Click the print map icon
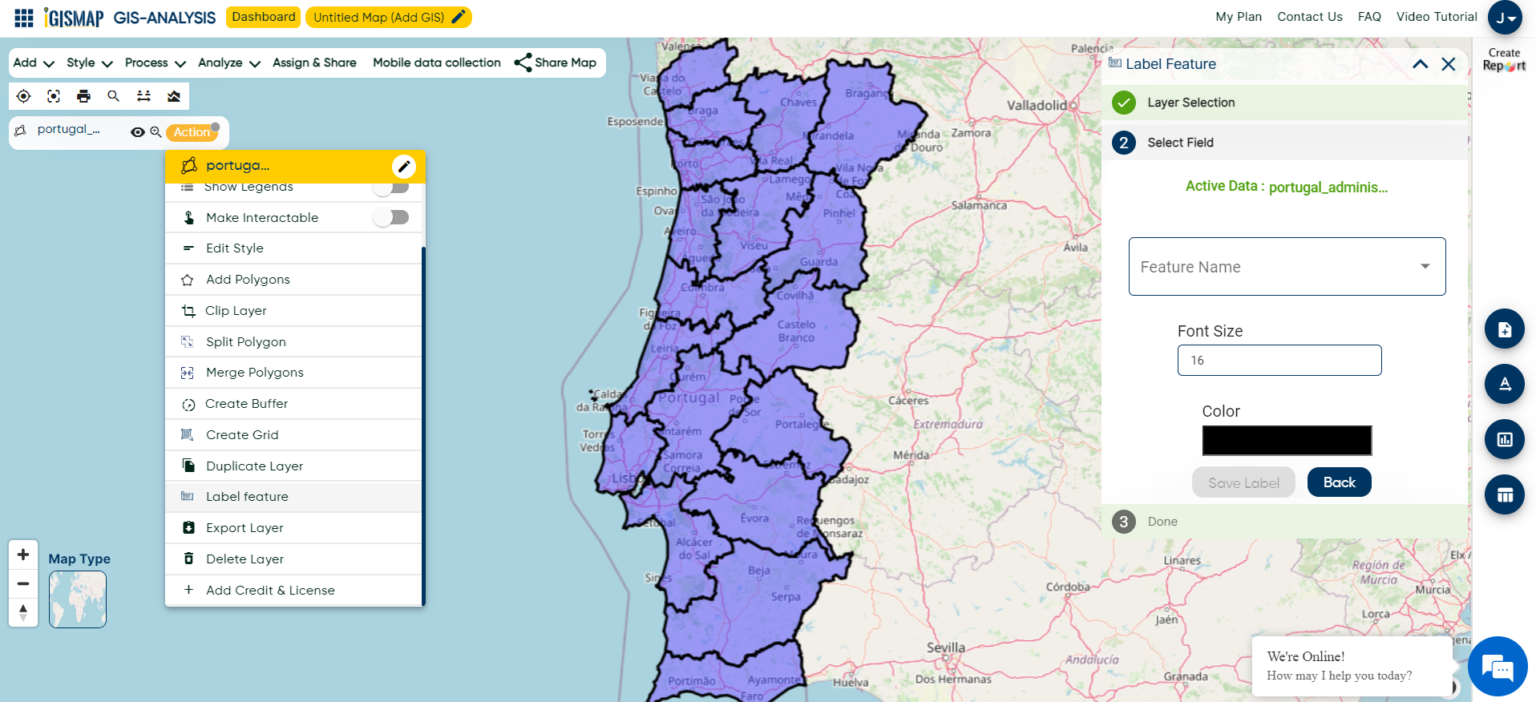 pyautogui.click(x=83, y=96)
